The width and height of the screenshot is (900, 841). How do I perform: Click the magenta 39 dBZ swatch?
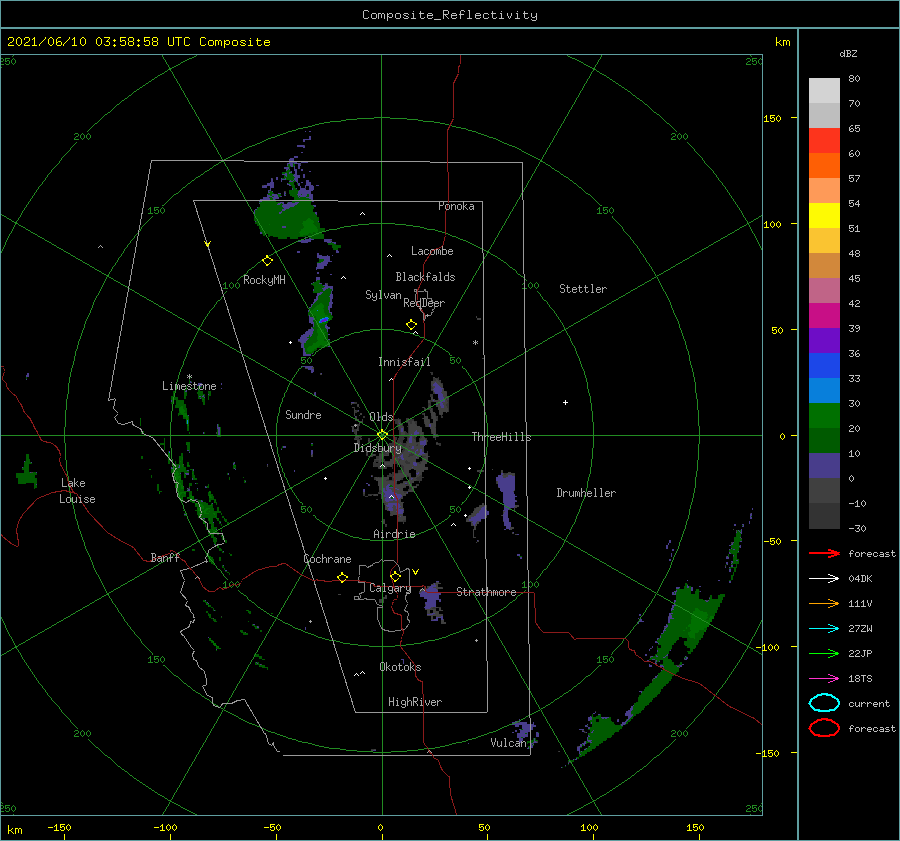[x=824, y=316]
